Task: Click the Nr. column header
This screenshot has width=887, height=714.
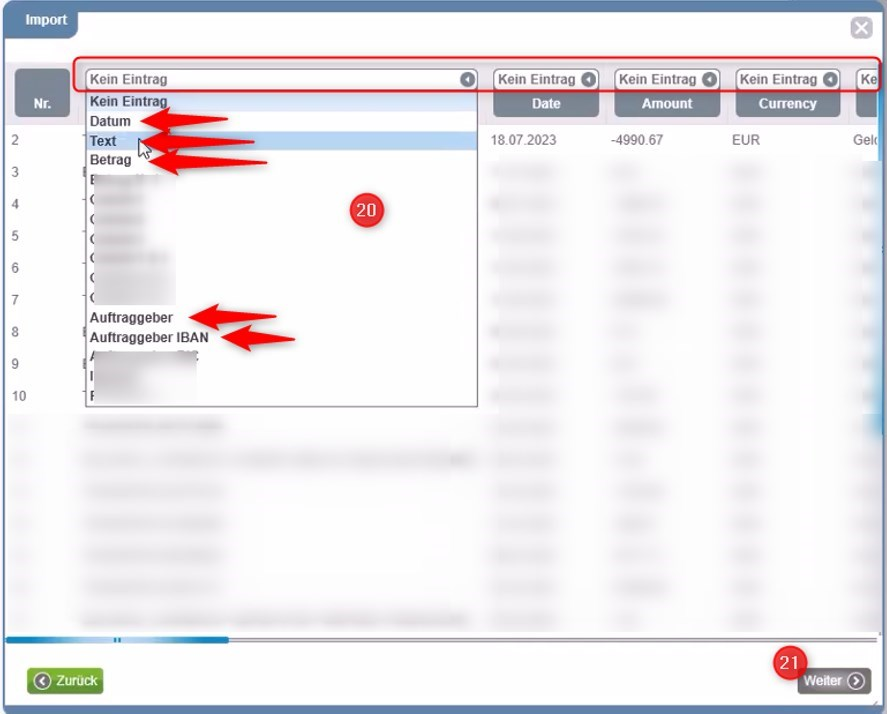Action: [x=42, y=103]
